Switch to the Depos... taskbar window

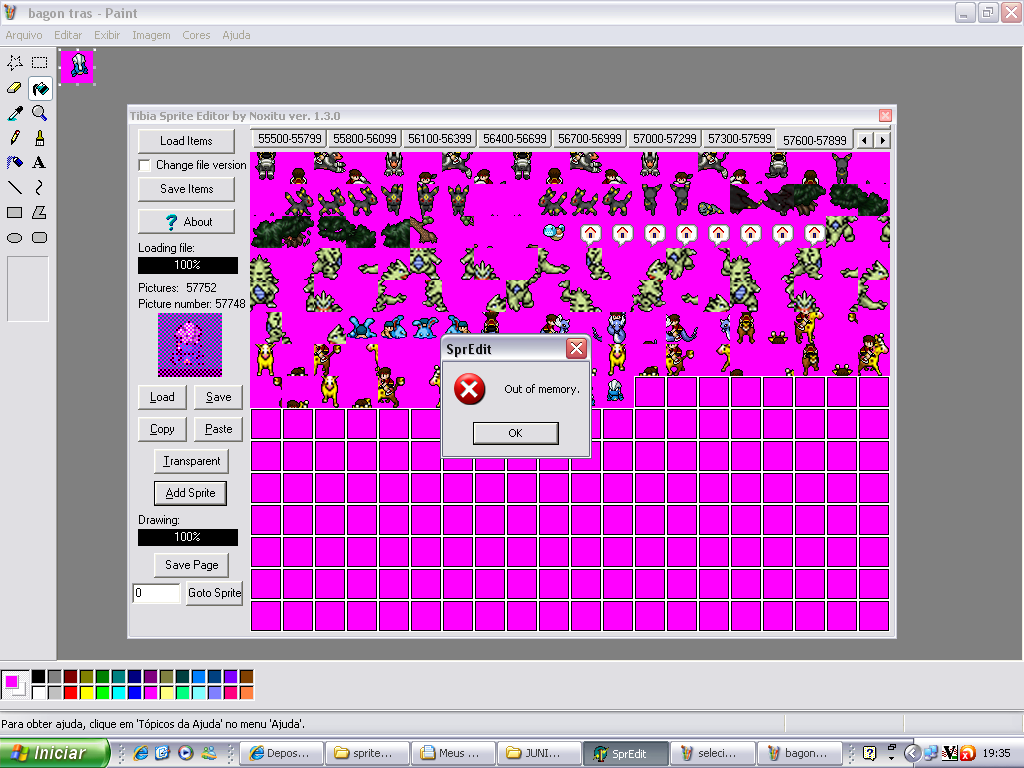[x=283, y=753]
